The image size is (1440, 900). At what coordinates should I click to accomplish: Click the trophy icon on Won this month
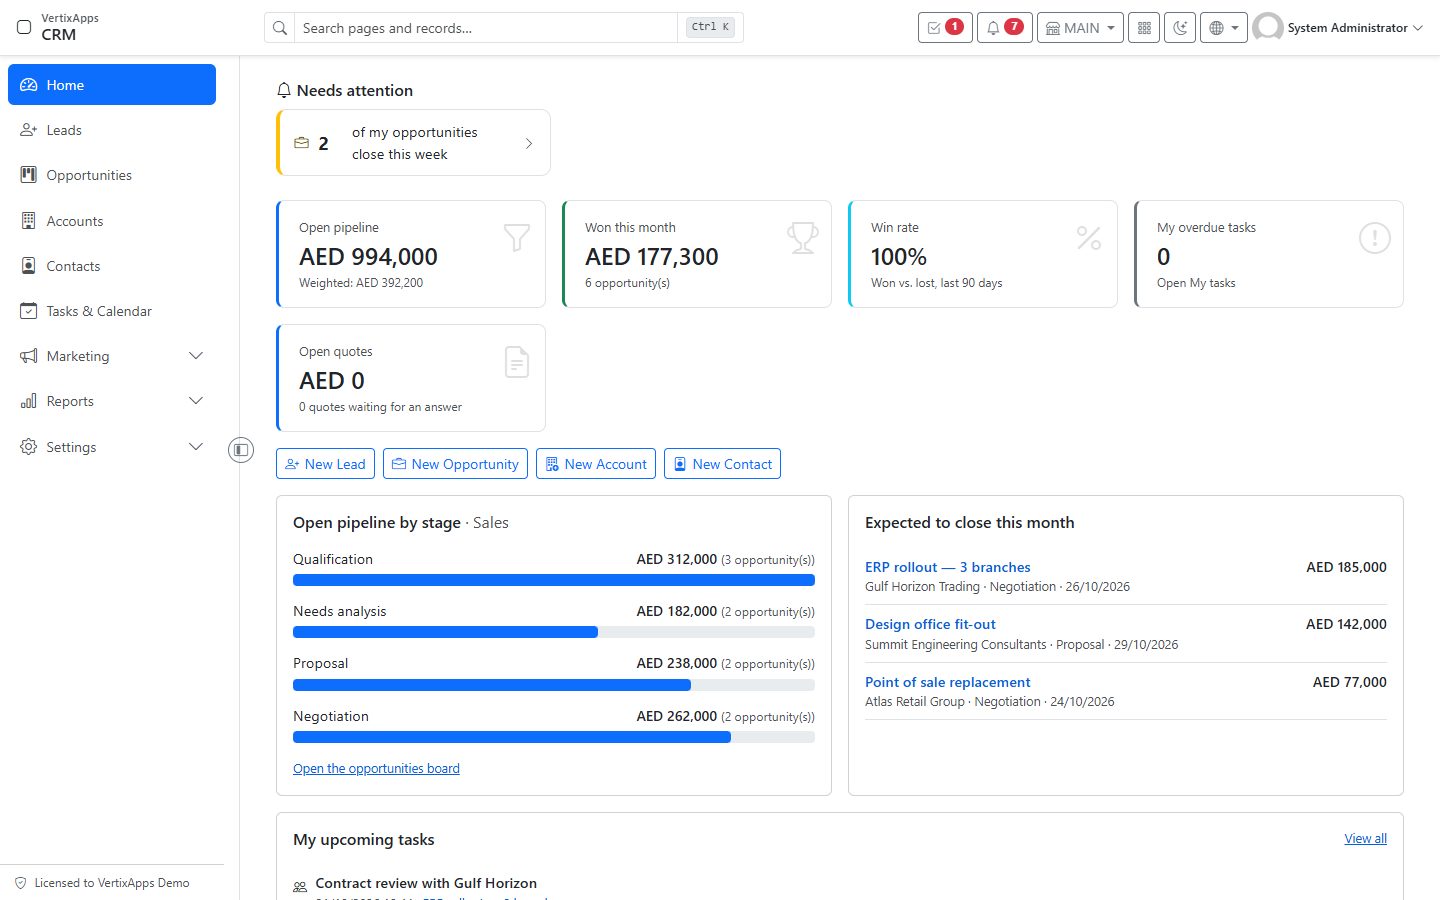pyautogui.click(x=803, y=238)
